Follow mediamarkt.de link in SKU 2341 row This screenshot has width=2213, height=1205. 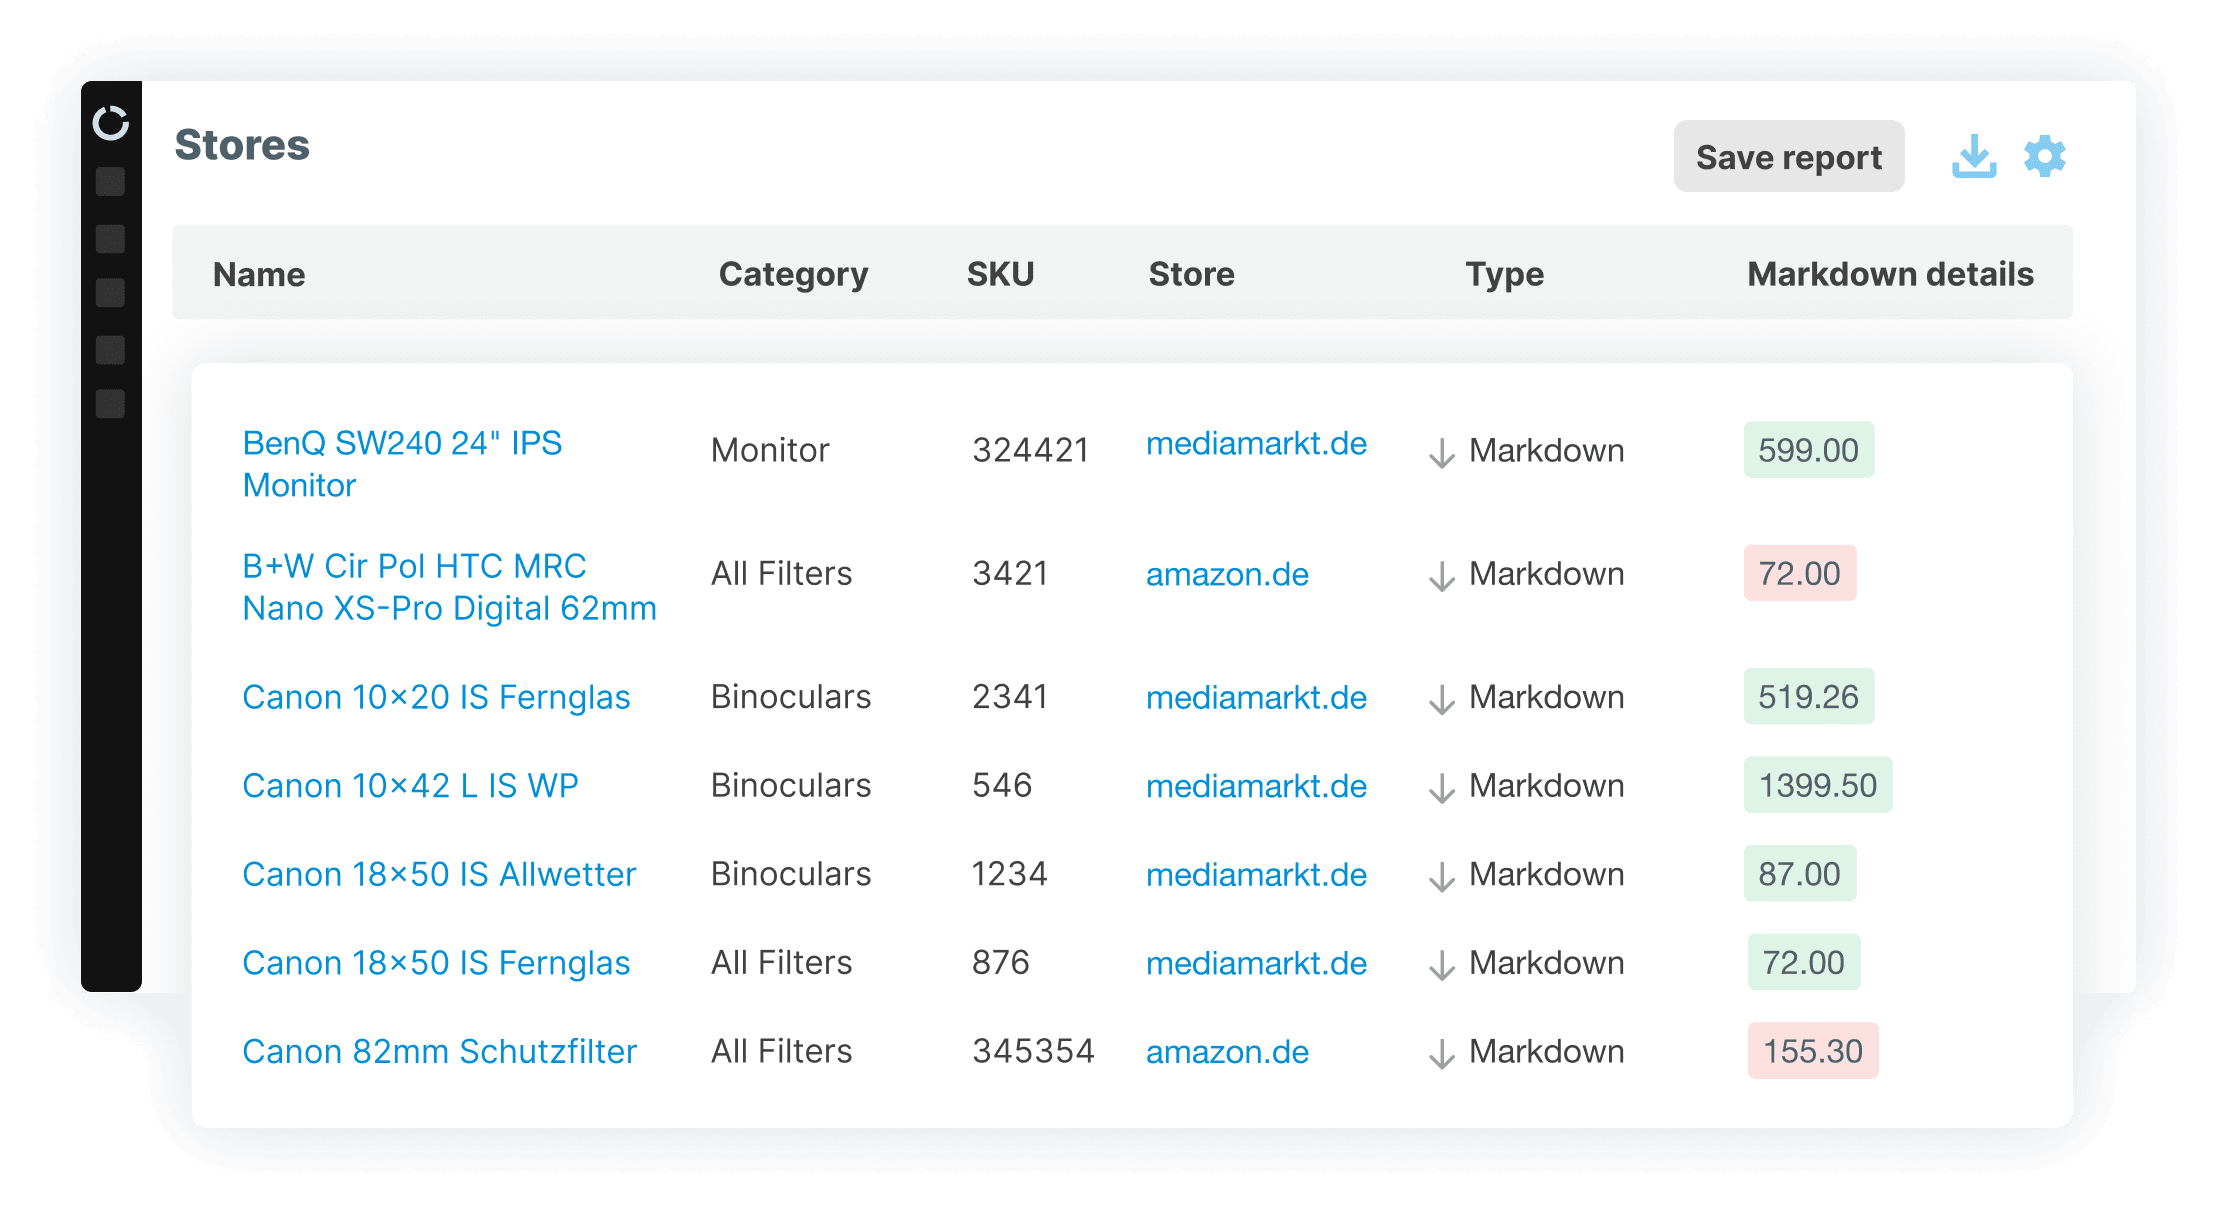(x=1256, y=697)
